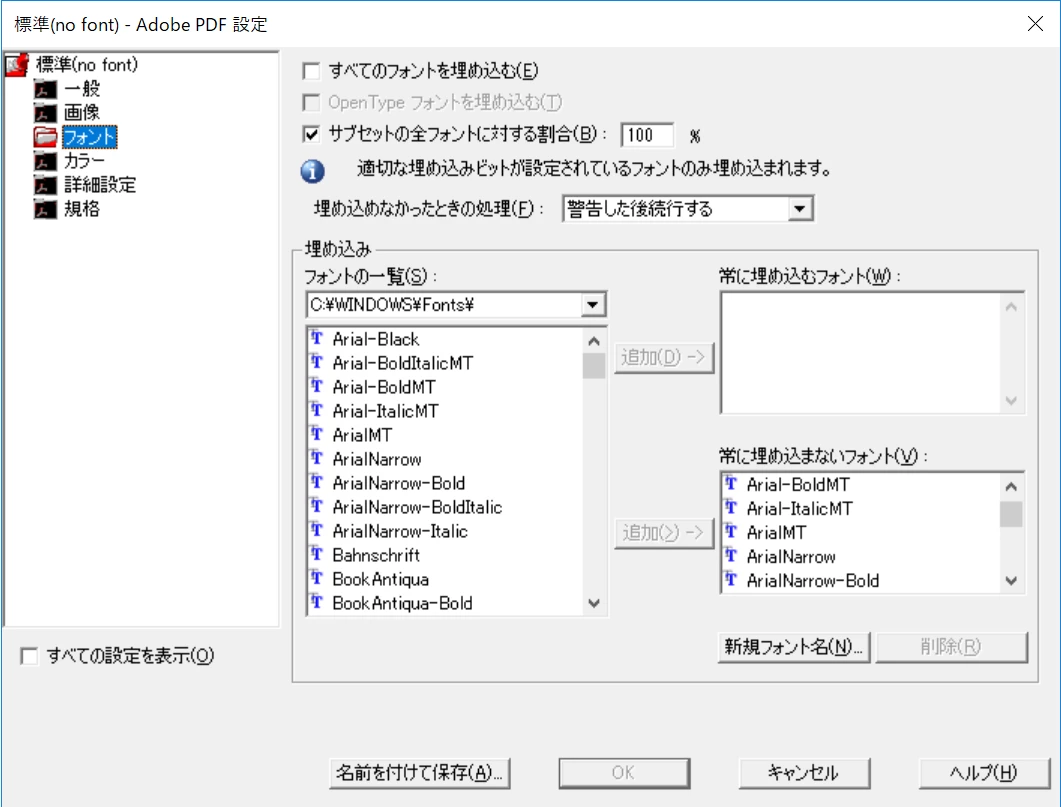Toggle OpenType フォントを埋め込む checkbox
Image resolution: width=1061 pixels, height=807 pixels.
pyautogui.click(x=311, y=103)
